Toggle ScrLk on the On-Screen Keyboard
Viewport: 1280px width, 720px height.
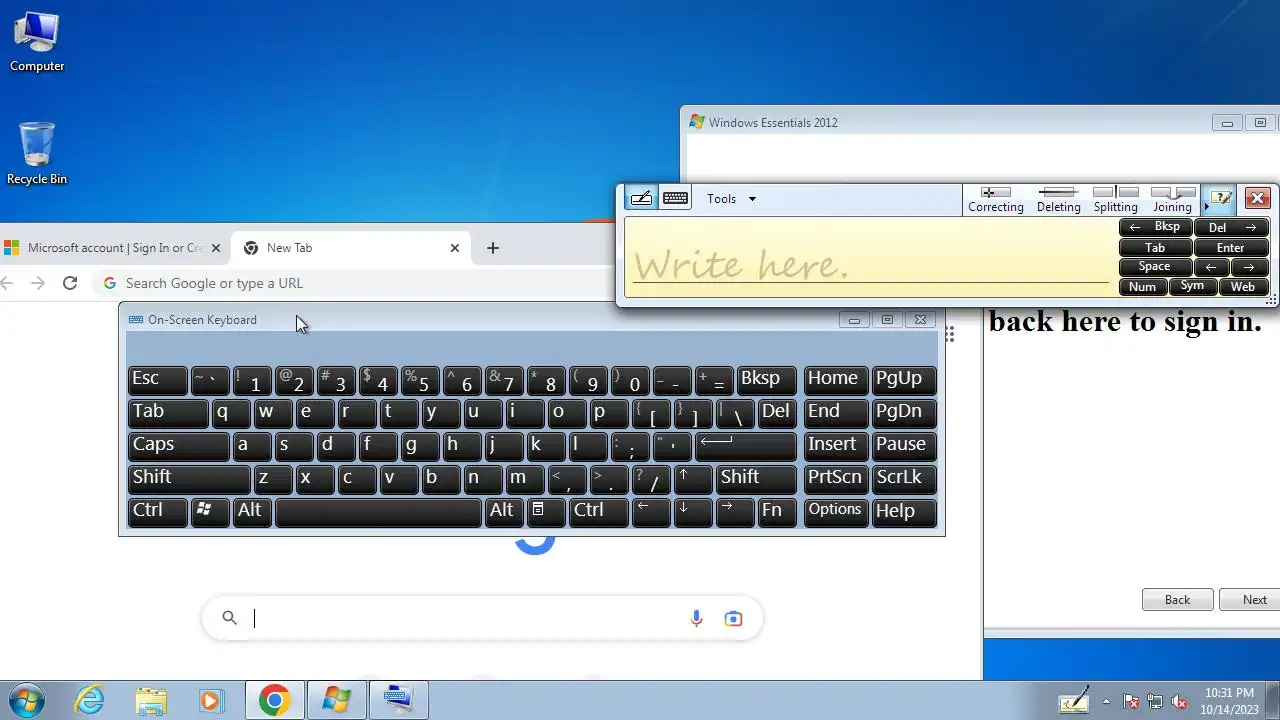904,478
